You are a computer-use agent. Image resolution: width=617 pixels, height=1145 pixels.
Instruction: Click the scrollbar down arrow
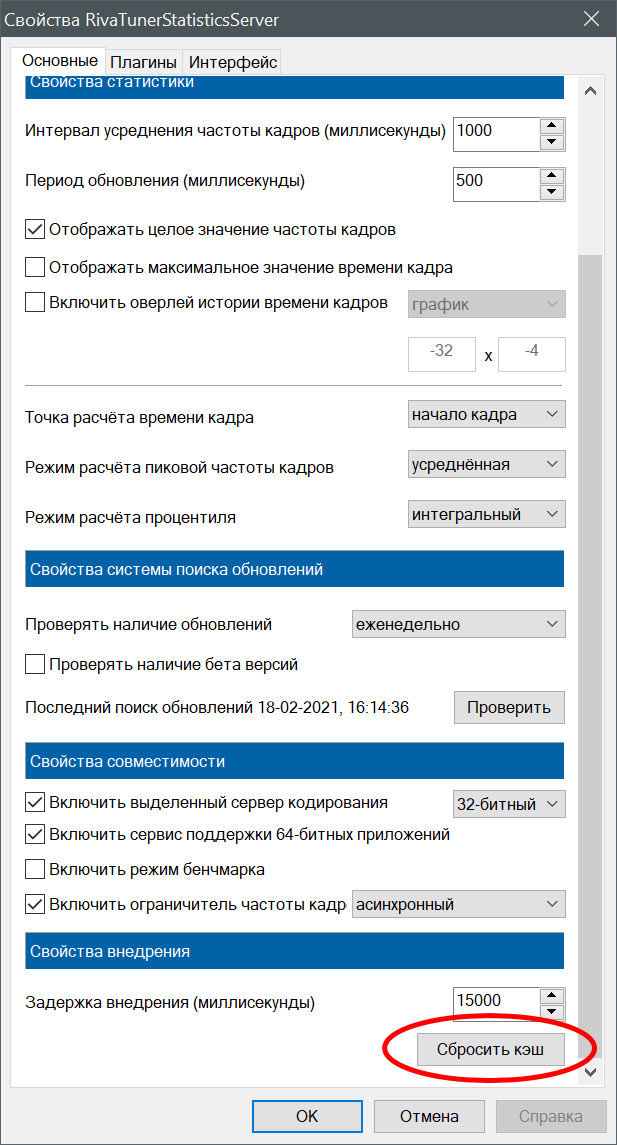point(590,1071)
